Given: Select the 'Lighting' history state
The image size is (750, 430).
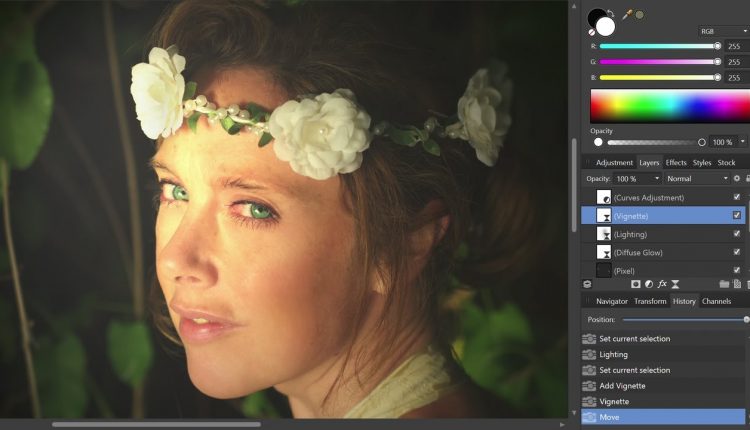Looking at the screenshot, I should coord(665,354).
